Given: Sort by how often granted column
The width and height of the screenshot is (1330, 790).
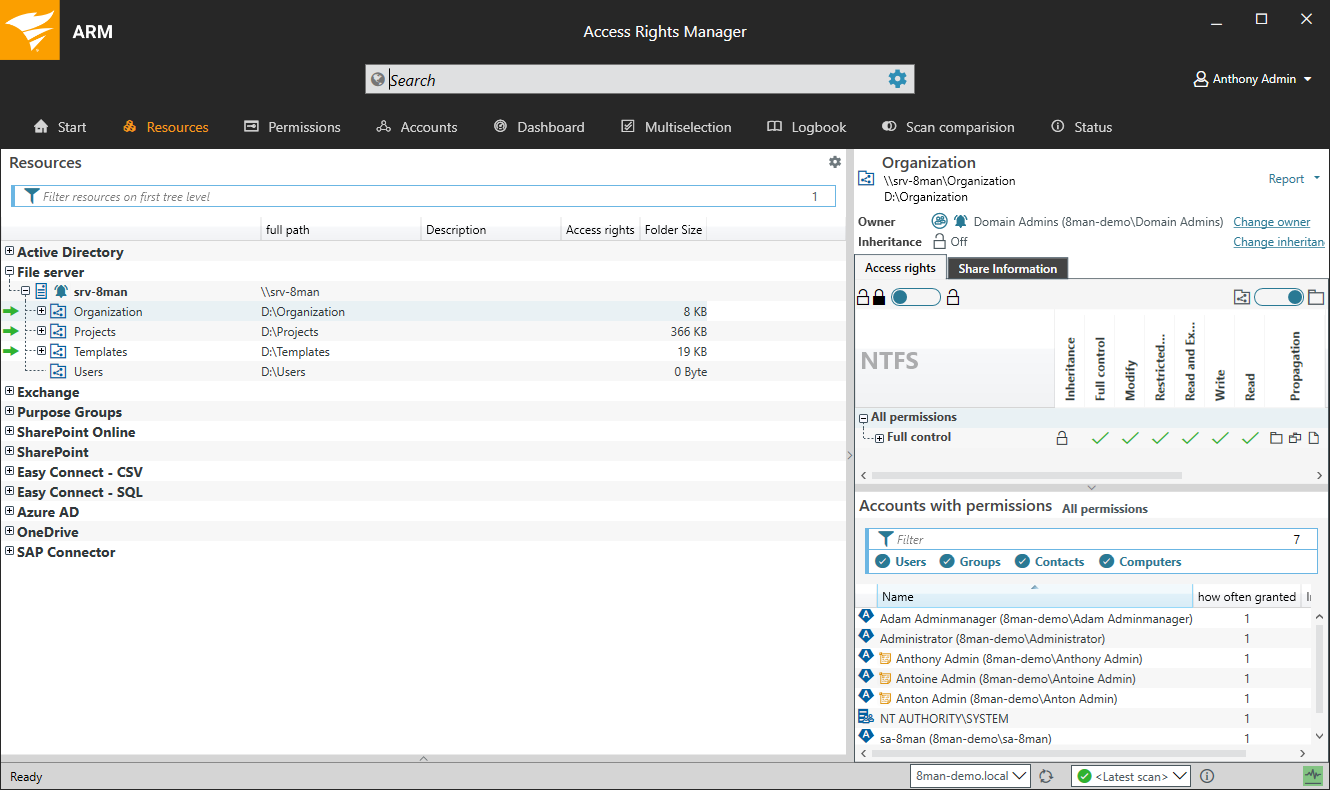Looking at the screenshot, I should click(1246, 597).
